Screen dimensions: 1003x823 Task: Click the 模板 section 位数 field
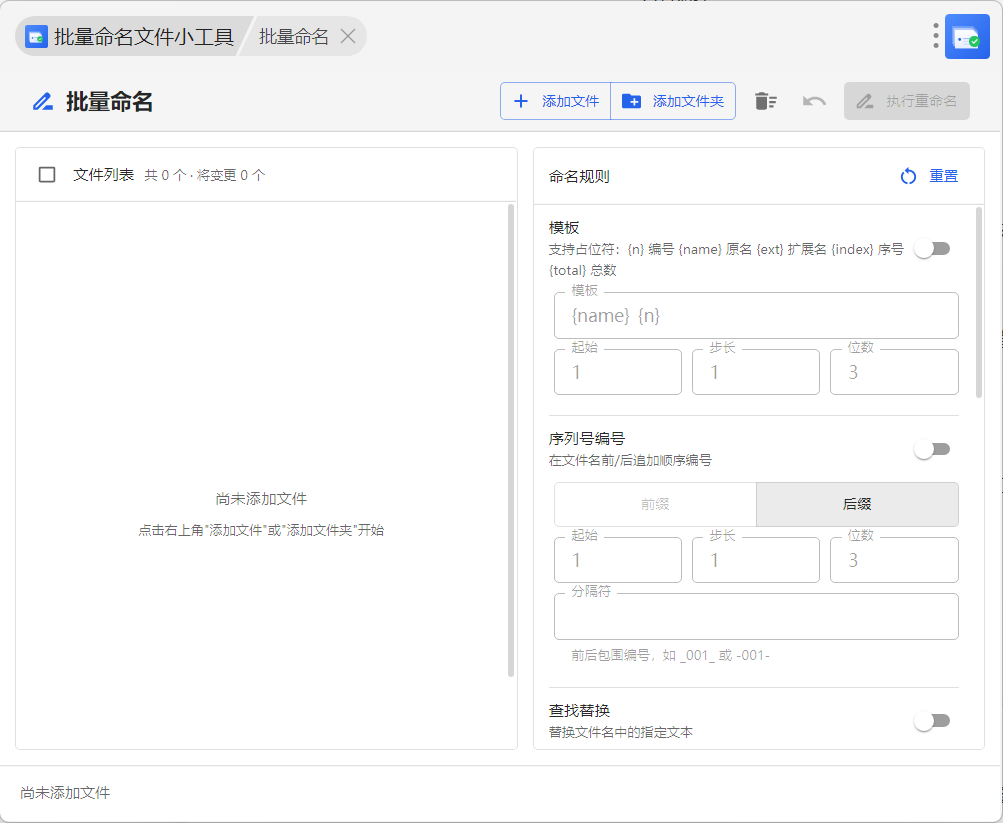tap(894, 372)
